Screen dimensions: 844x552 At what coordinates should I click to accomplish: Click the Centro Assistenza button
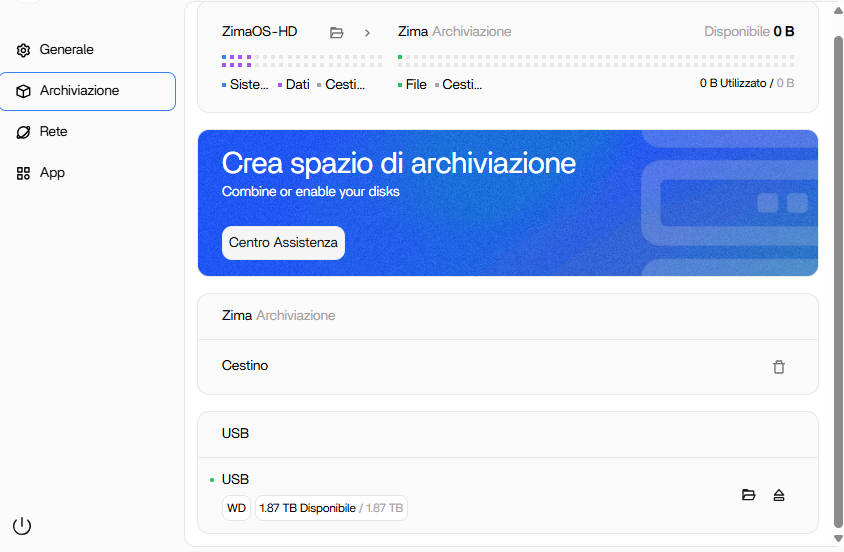(x=283, y=243)
